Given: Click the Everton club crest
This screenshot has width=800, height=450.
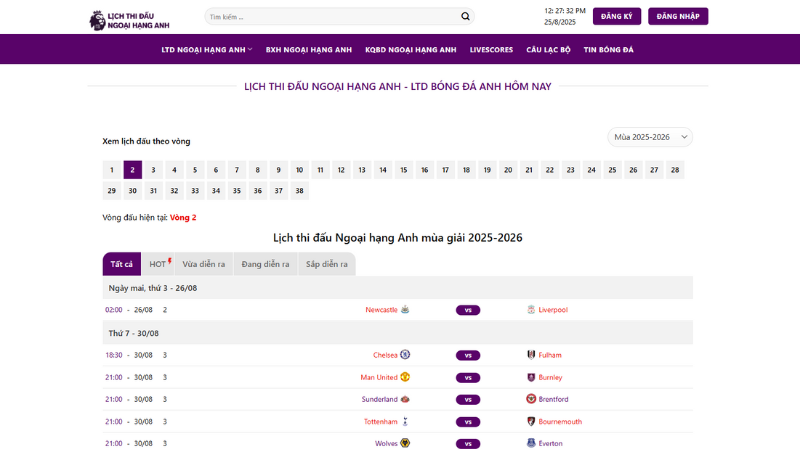Looking at the screenshot, I should click(531, 443).
